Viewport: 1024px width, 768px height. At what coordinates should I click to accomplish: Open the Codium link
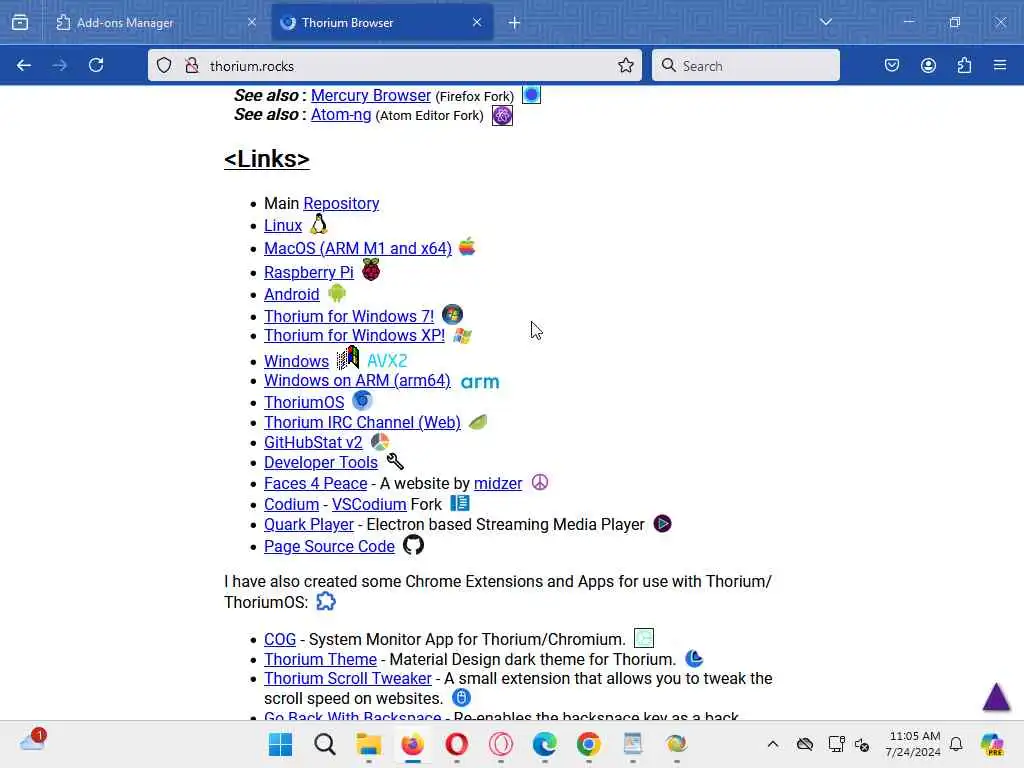click(x=291, y=505)
